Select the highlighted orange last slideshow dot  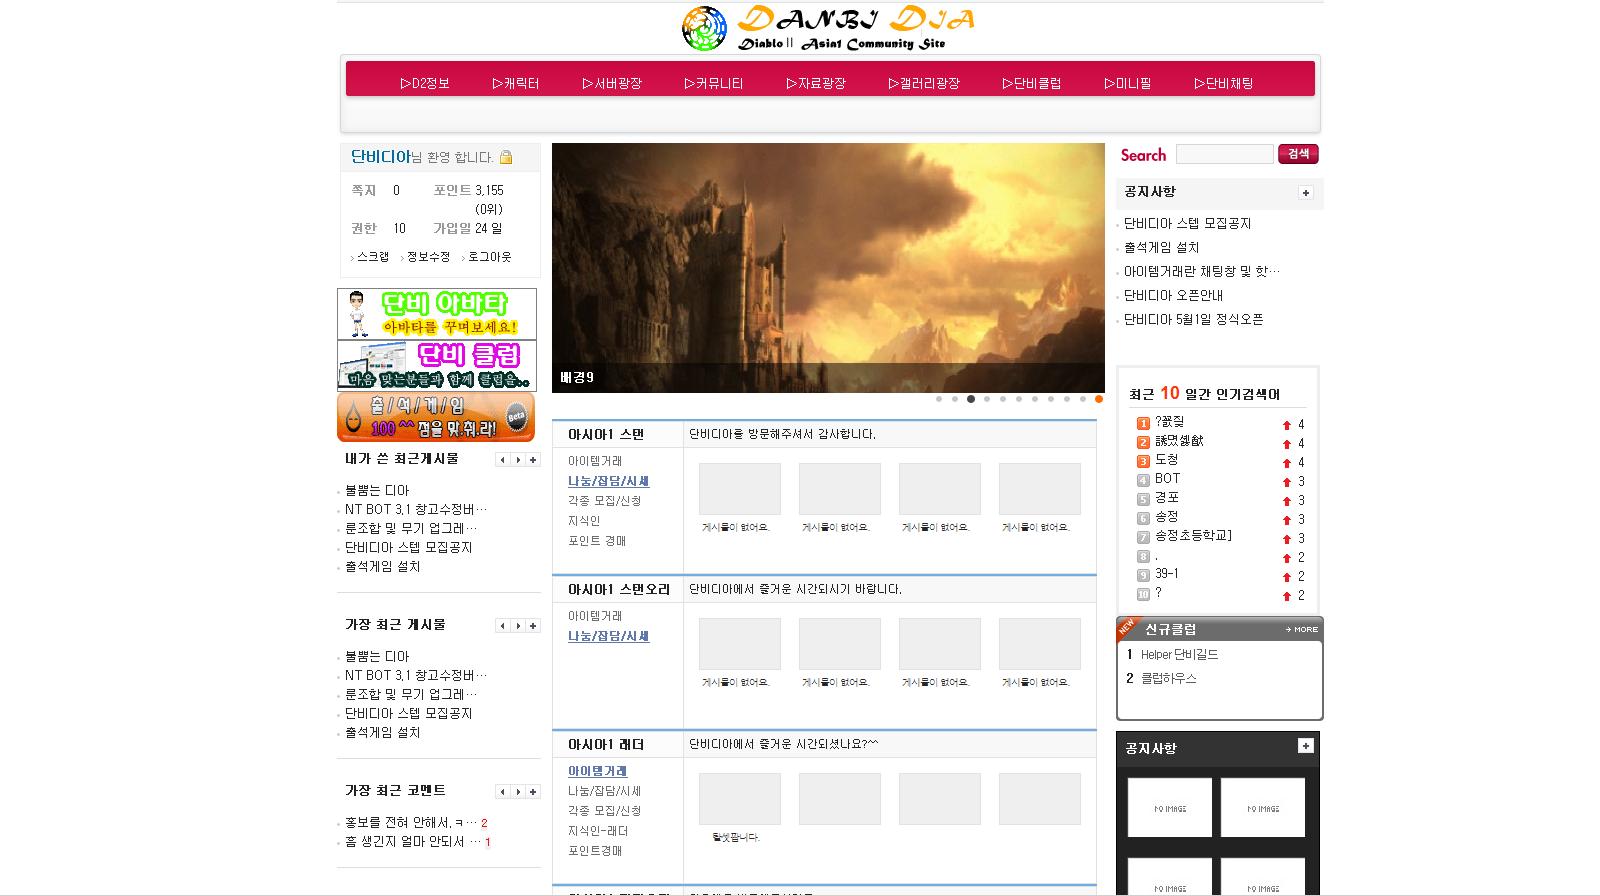tap(1098, 399)
